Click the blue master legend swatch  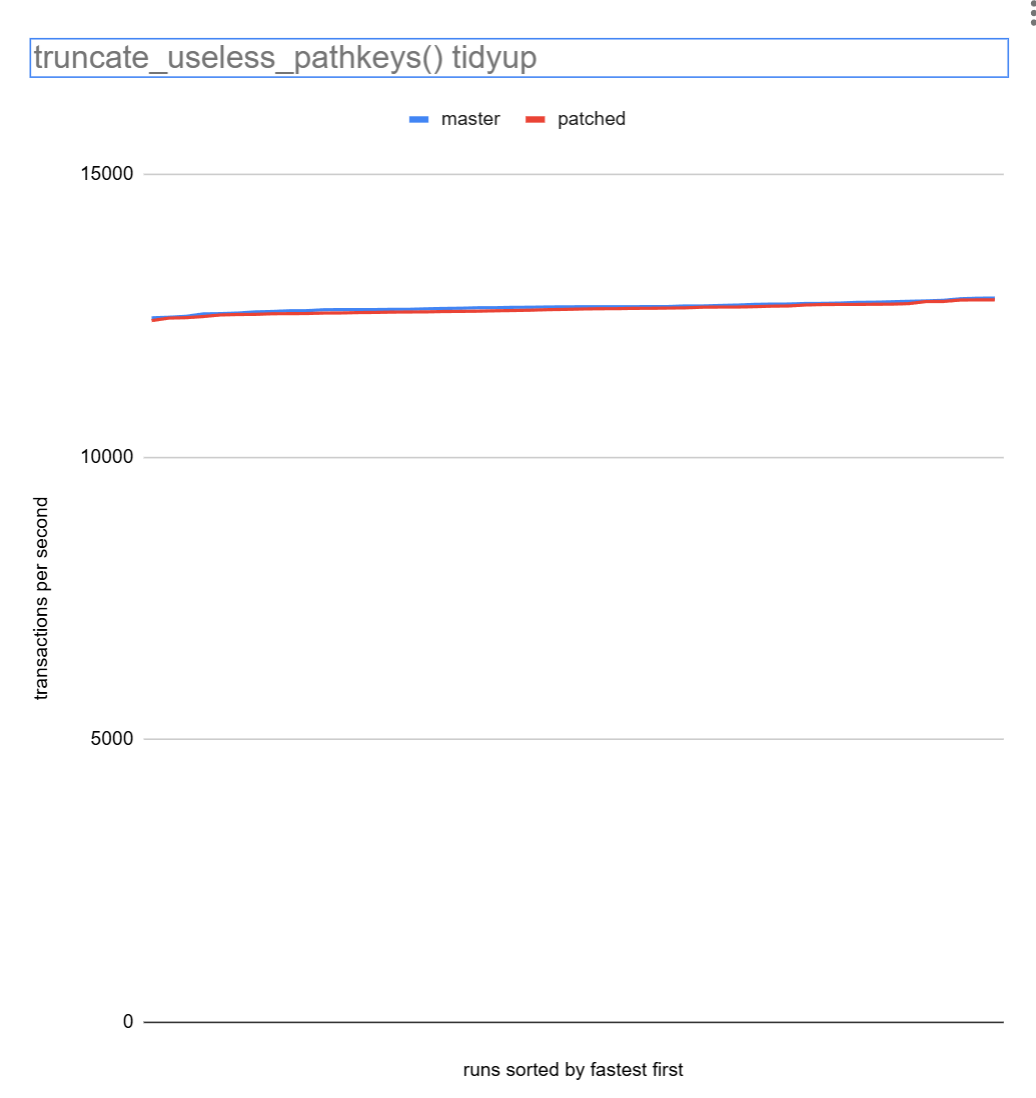coord(419,118)
